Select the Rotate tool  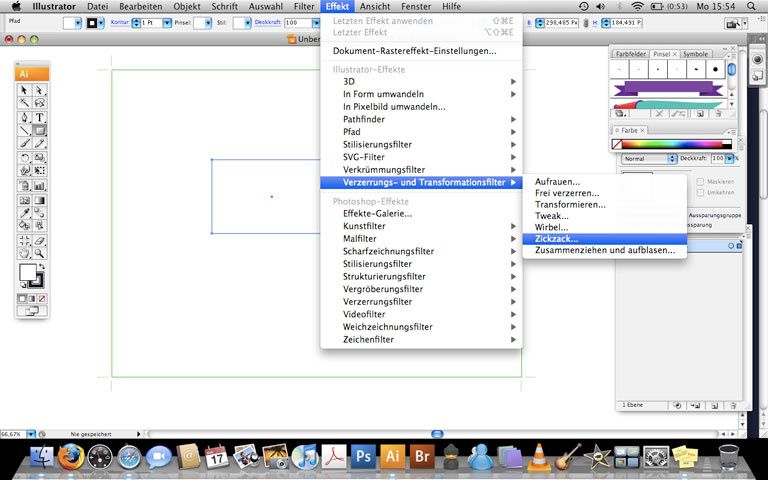click(x=24, y=158)
